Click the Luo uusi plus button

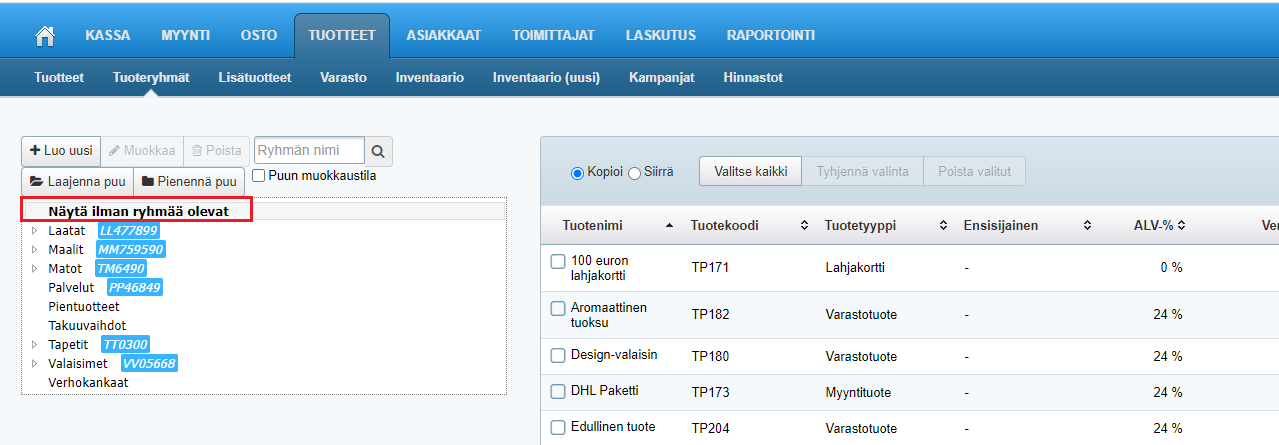coord(60,151)
